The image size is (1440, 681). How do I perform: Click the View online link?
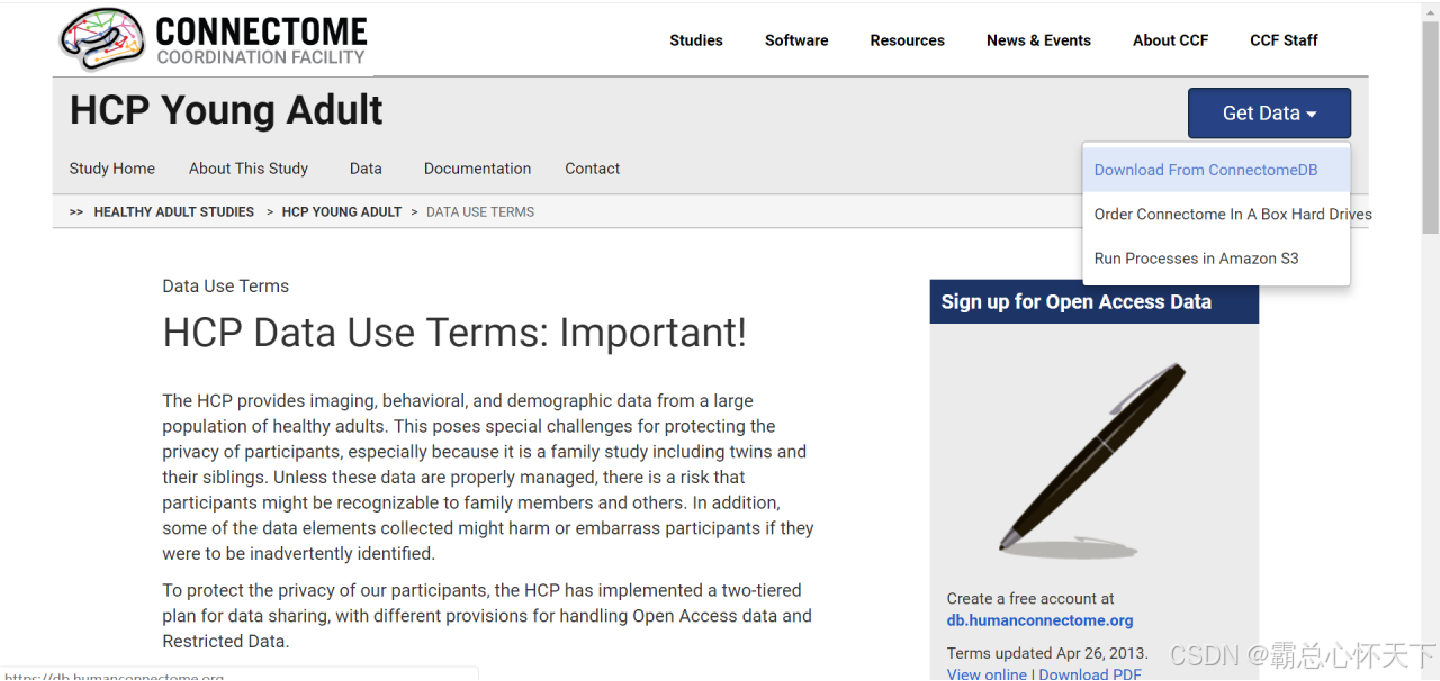pos(987,674)
